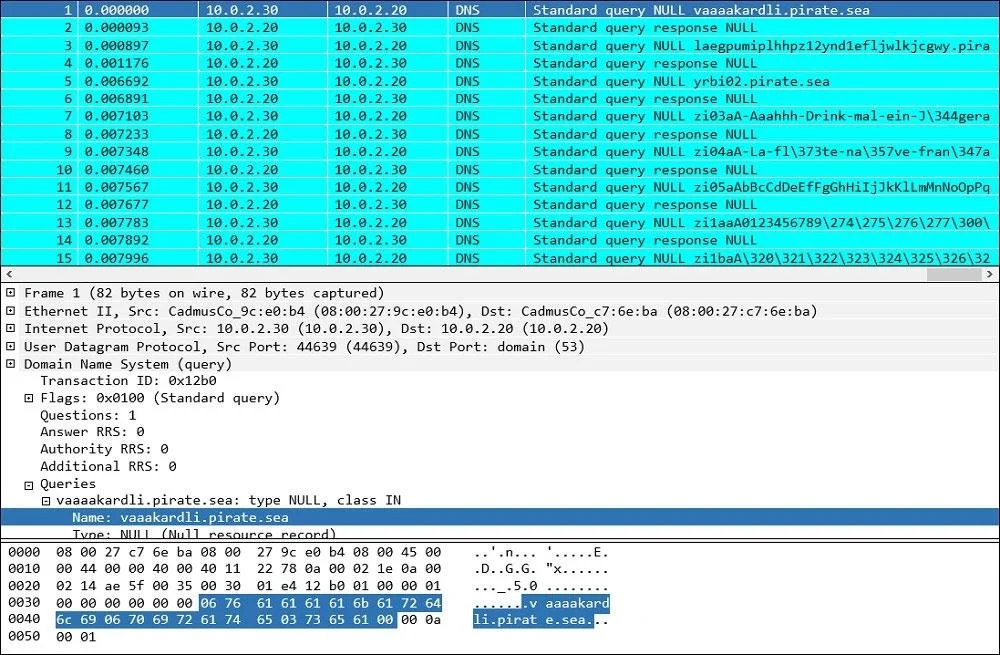This screenshot has width=1000, height=655.
Task: Expand the Flags: 0x0100 node
Action: (29, 398)
